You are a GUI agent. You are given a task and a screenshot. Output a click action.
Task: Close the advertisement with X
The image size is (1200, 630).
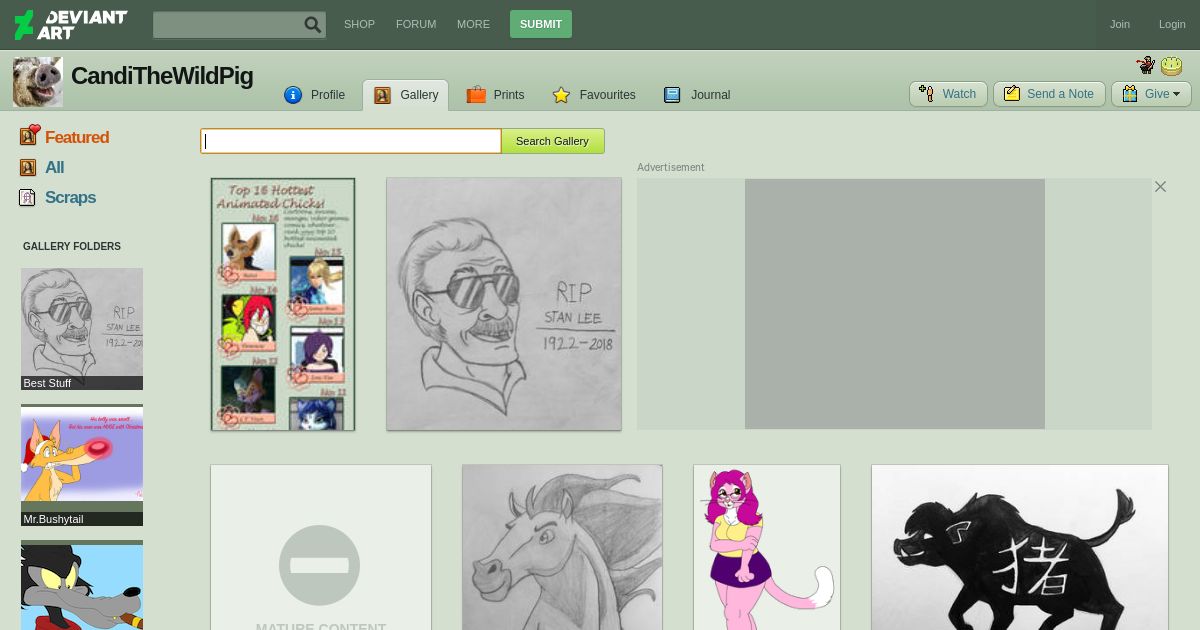1160,186
